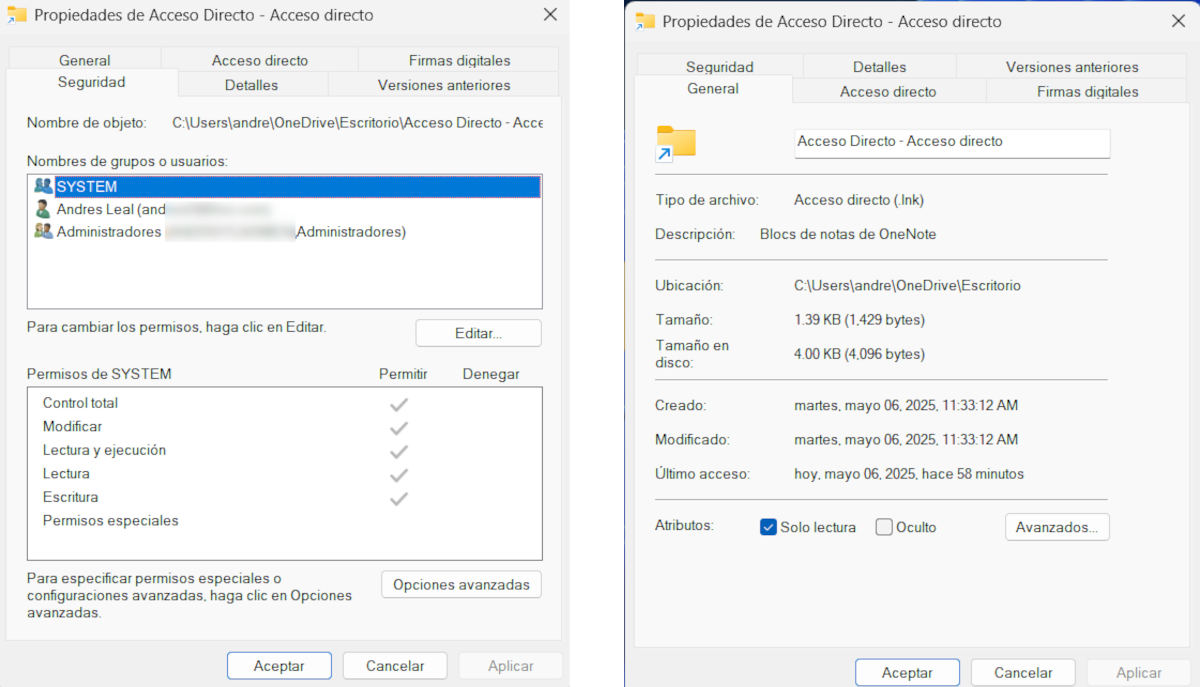This screenshot has width=1200, height=687.
Task: Select Seguridad tab in left window
Action: point(92,83)
